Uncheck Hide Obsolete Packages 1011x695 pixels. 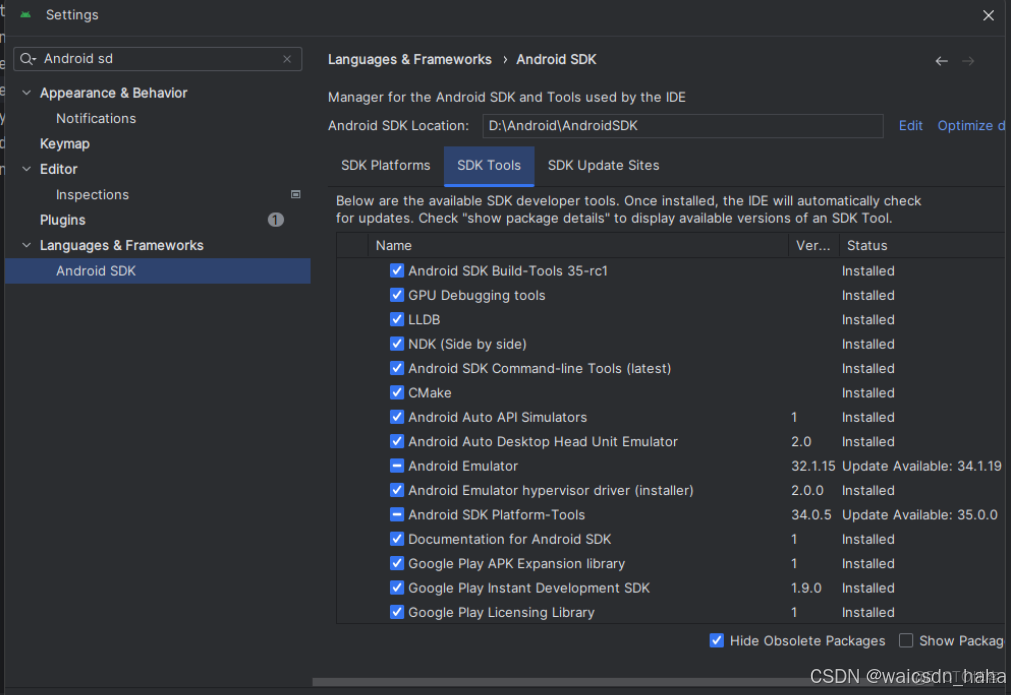click(717, 640)
